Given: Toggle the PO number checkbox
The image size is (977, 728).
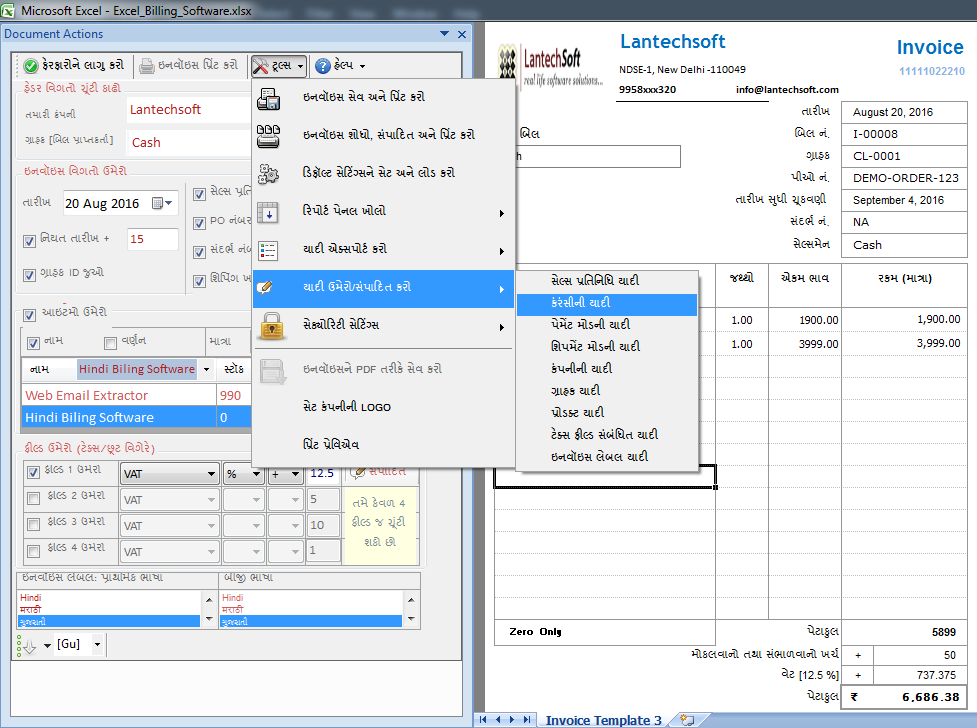Looking at the screenshot, I should pos(199,223).
